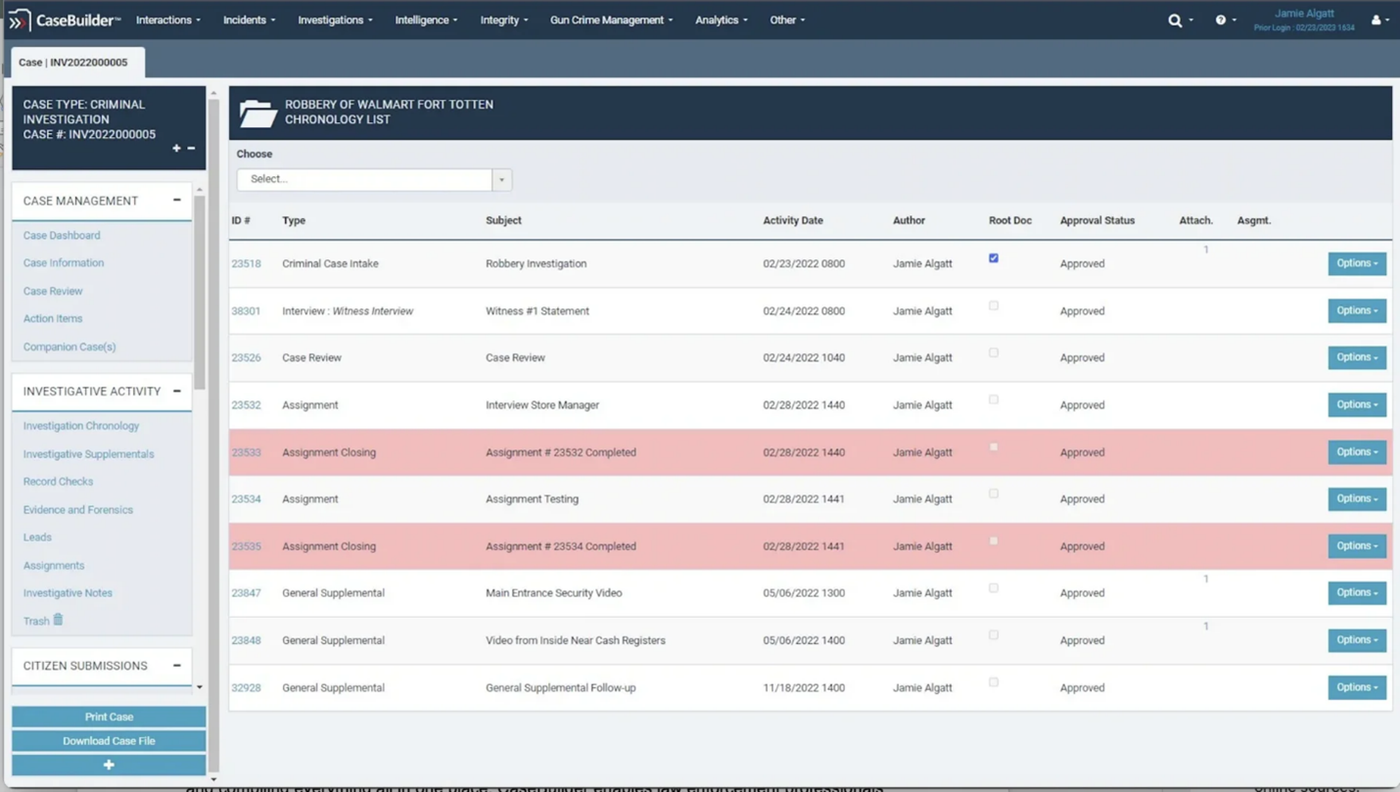The height and width of the screenshot is (792, 1400).
Task: Open the Other menu
Action: coord(787,20)
